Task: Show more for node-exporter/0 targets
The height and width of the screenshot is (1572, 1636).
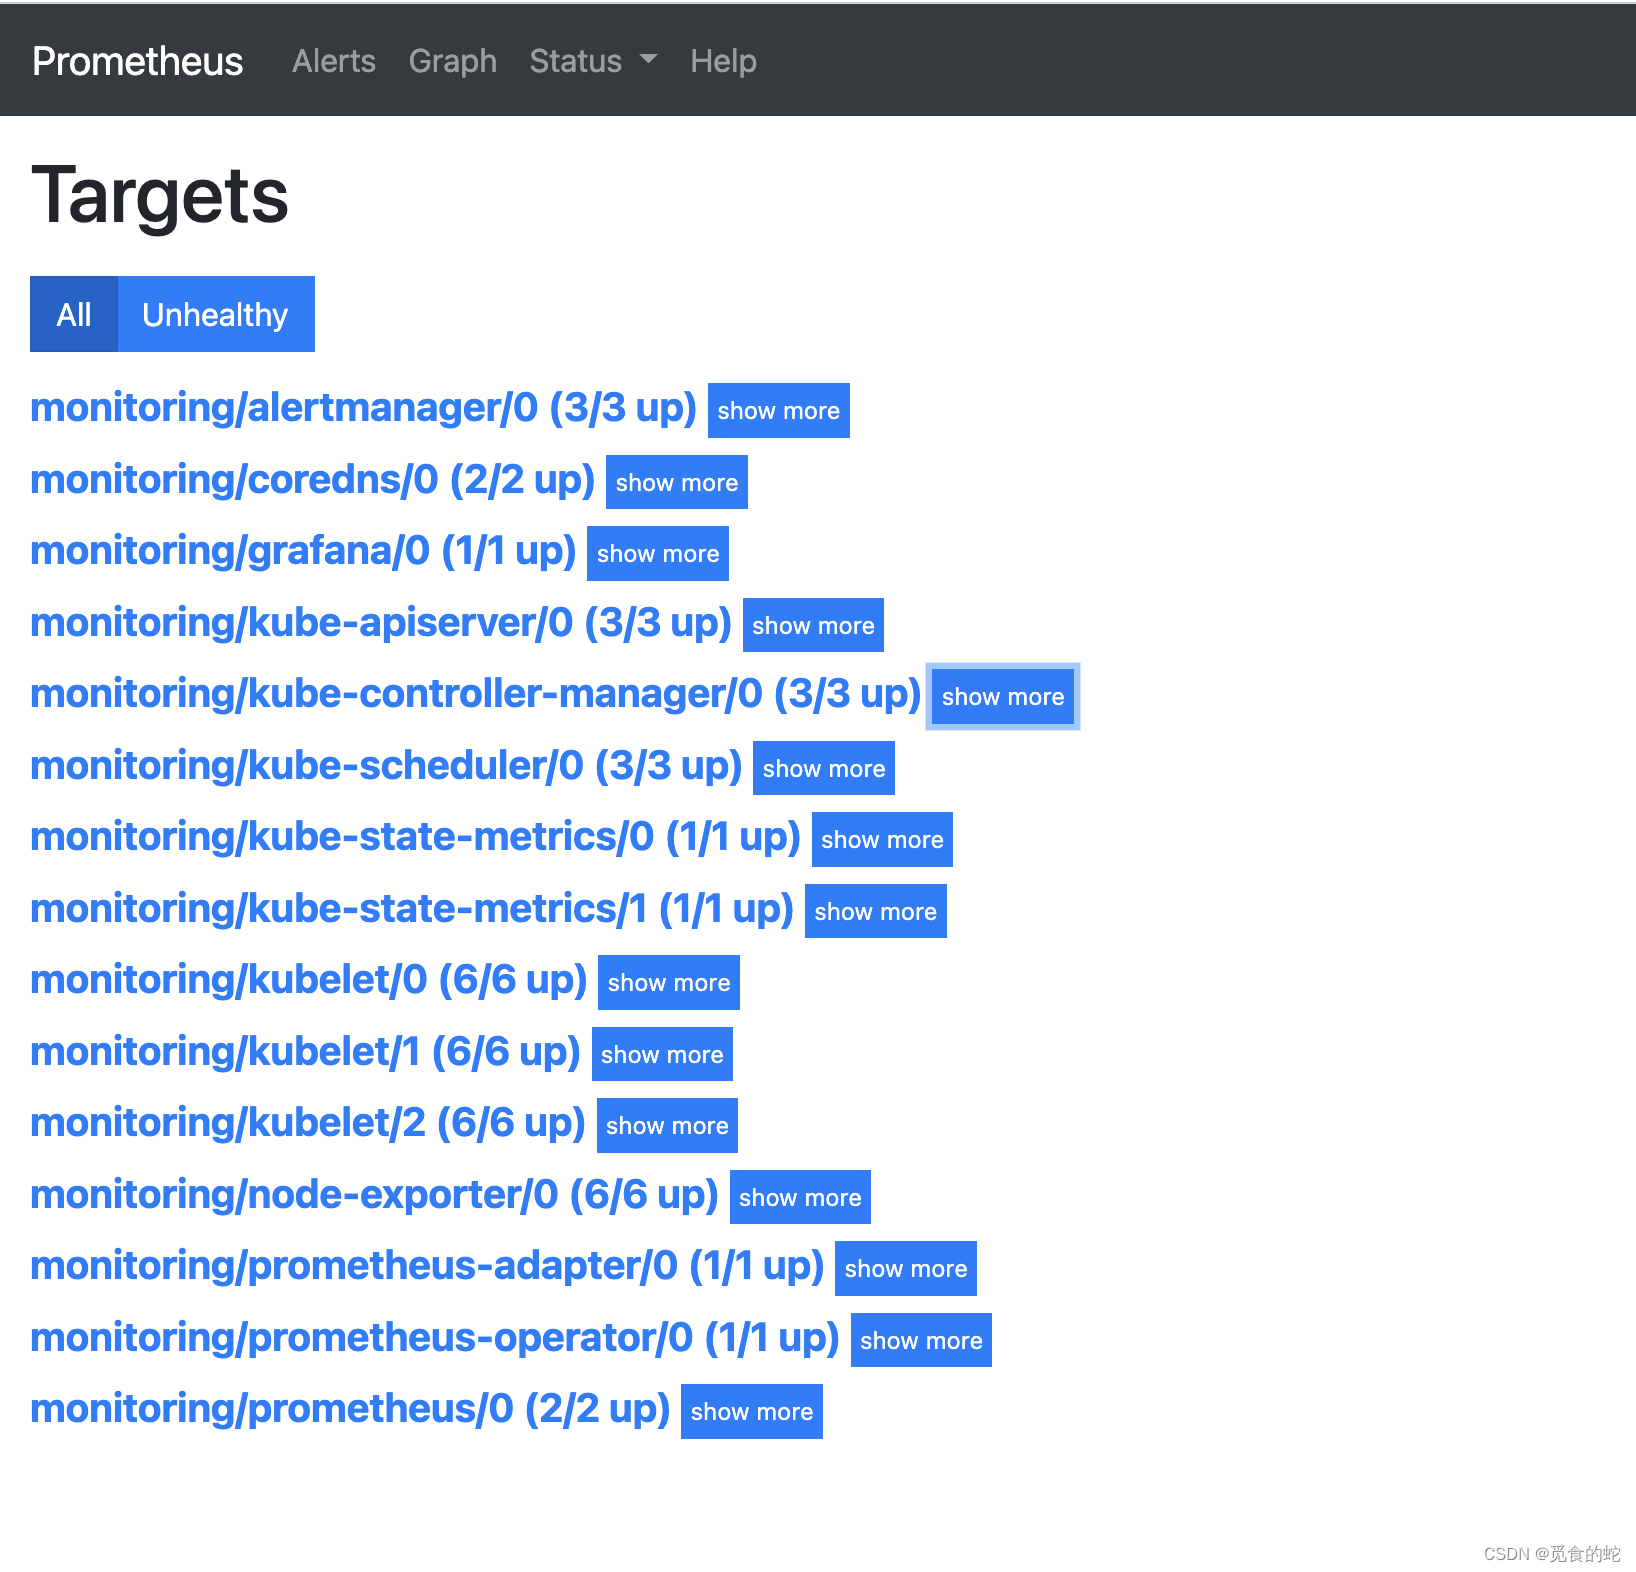Action: [x=800, y=1197]
